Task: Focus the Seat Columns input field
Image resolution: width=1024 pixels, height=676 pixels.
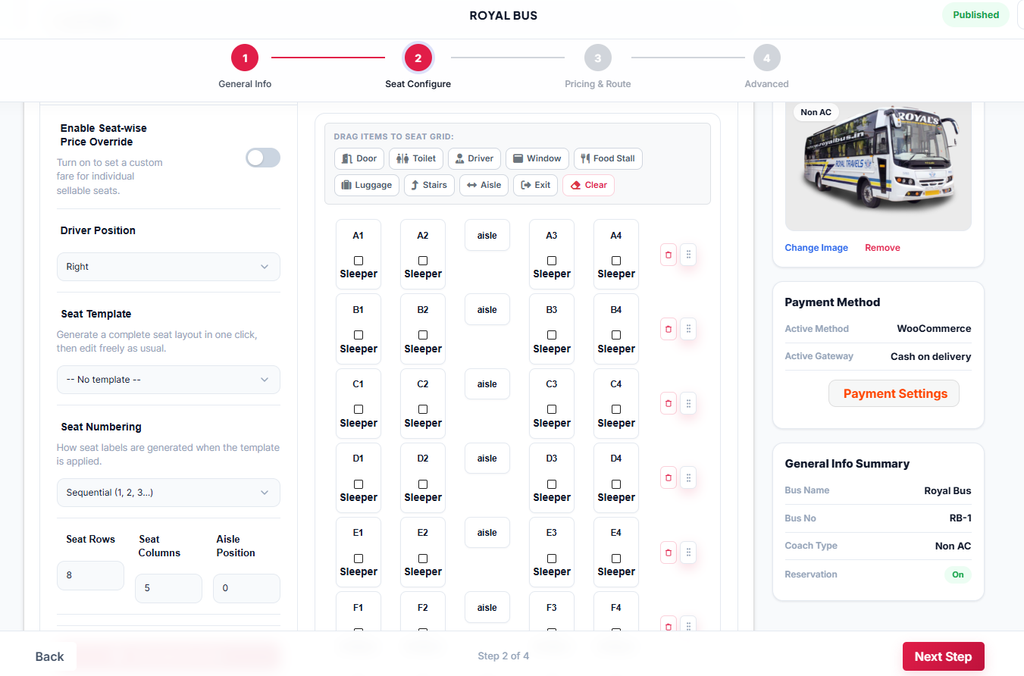Action: click(x=168, y=588)
